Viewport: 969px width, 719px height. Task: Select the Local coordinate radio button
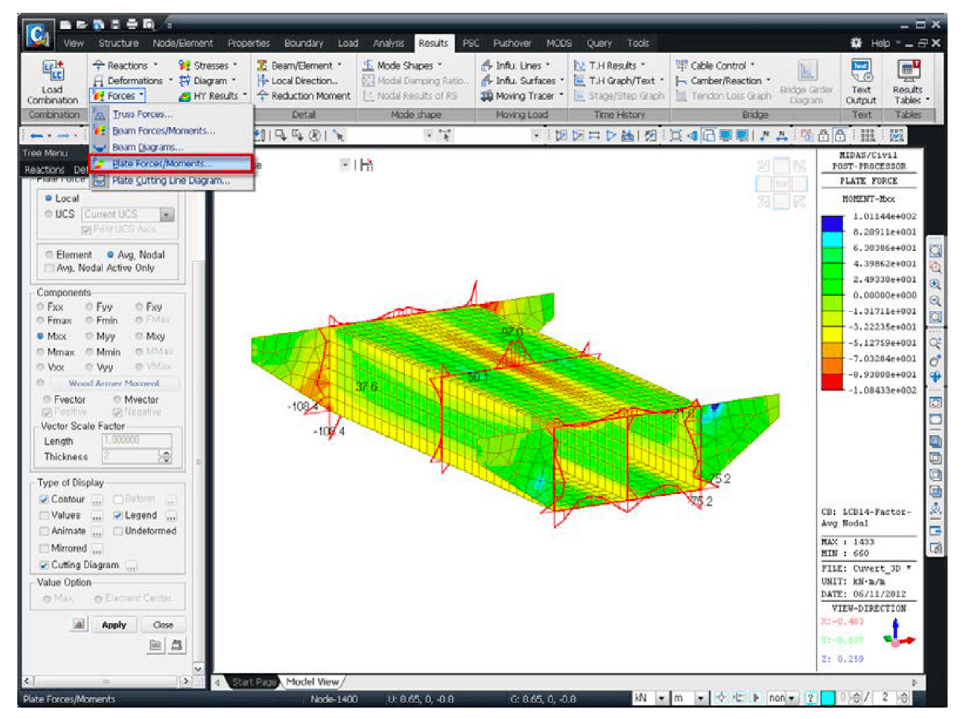[48, 198]
